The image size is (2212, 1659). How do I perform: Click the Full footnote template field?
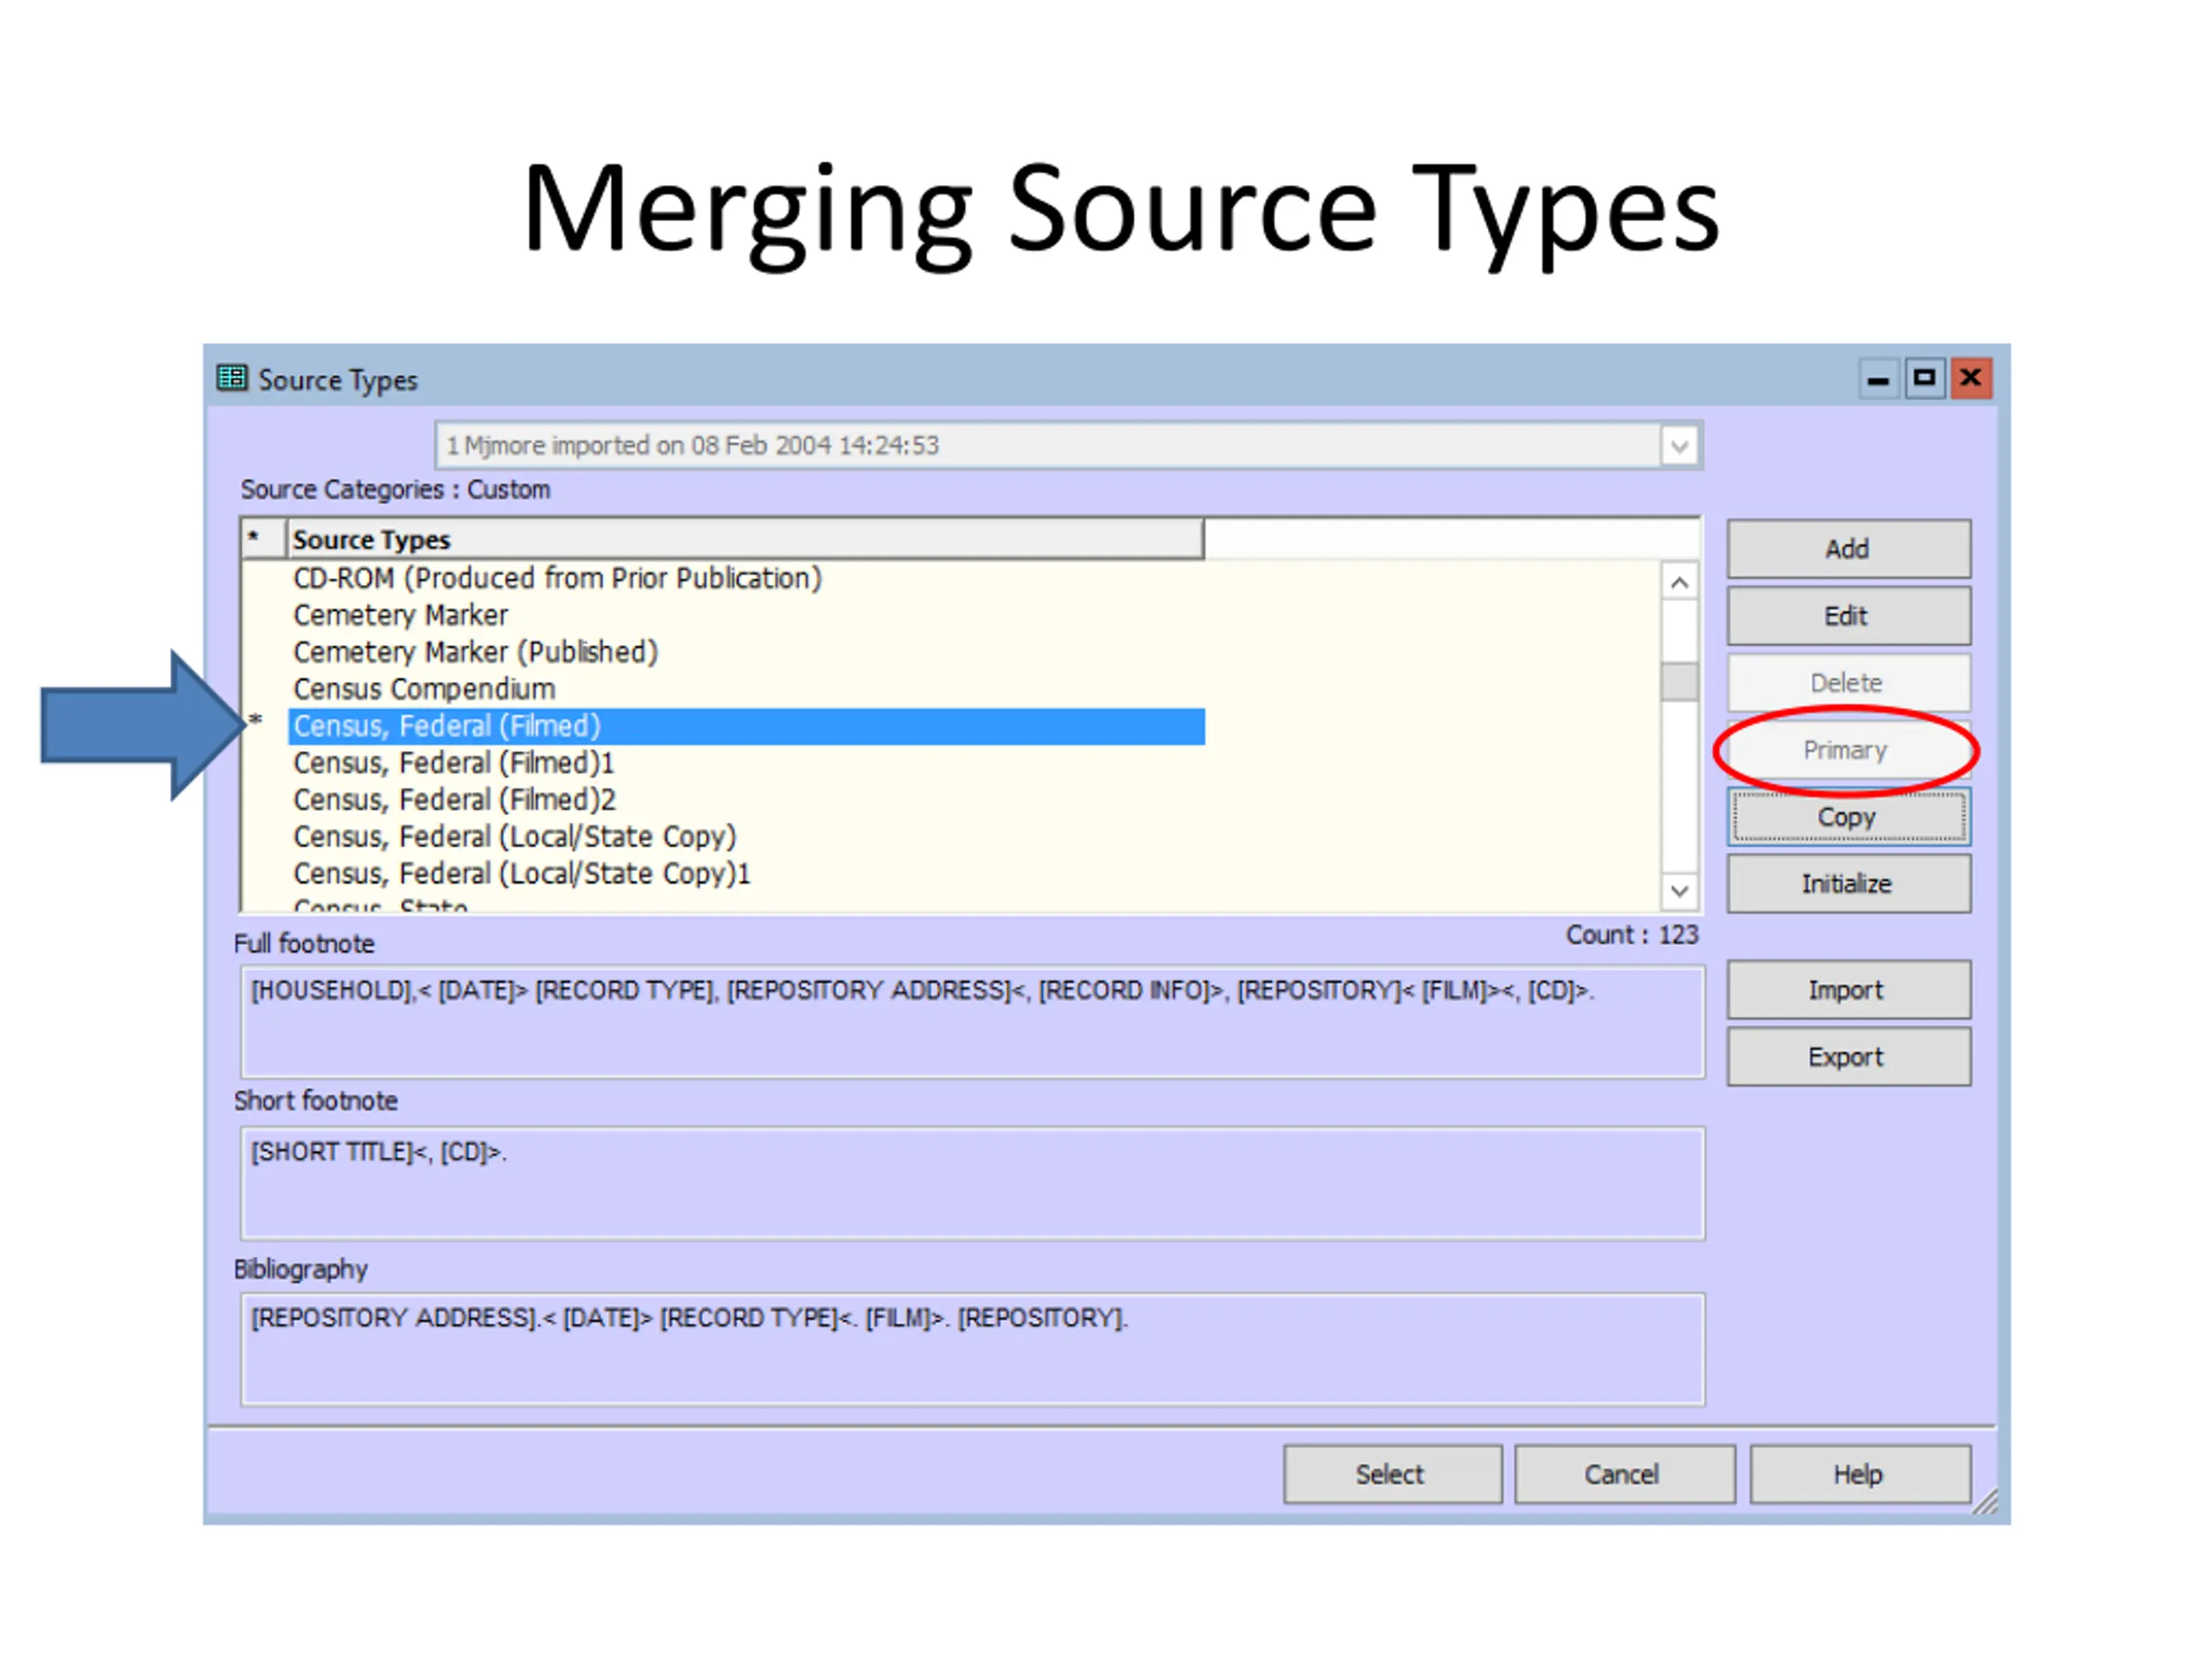972,1022
